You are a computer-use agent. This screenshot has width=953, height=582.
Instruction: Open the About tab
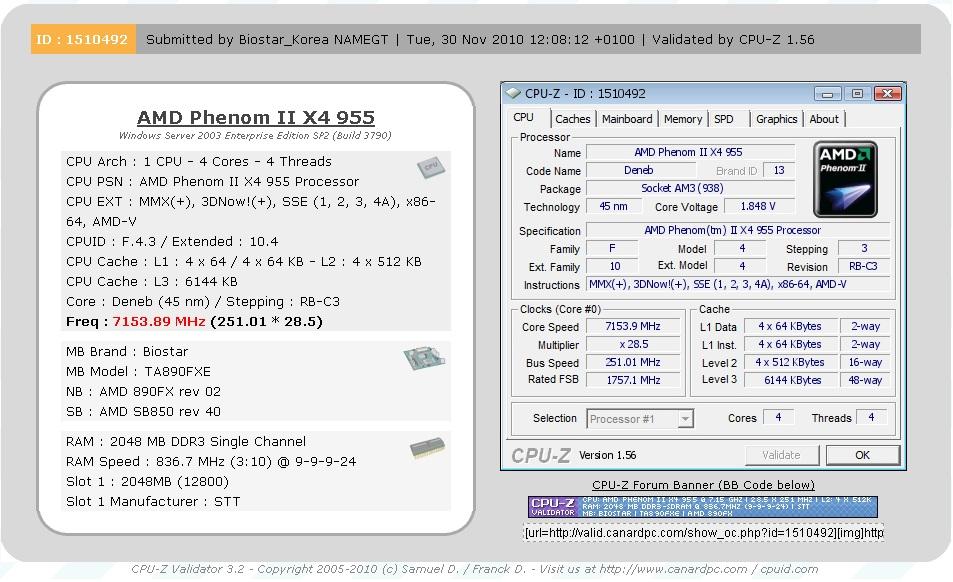824,119
